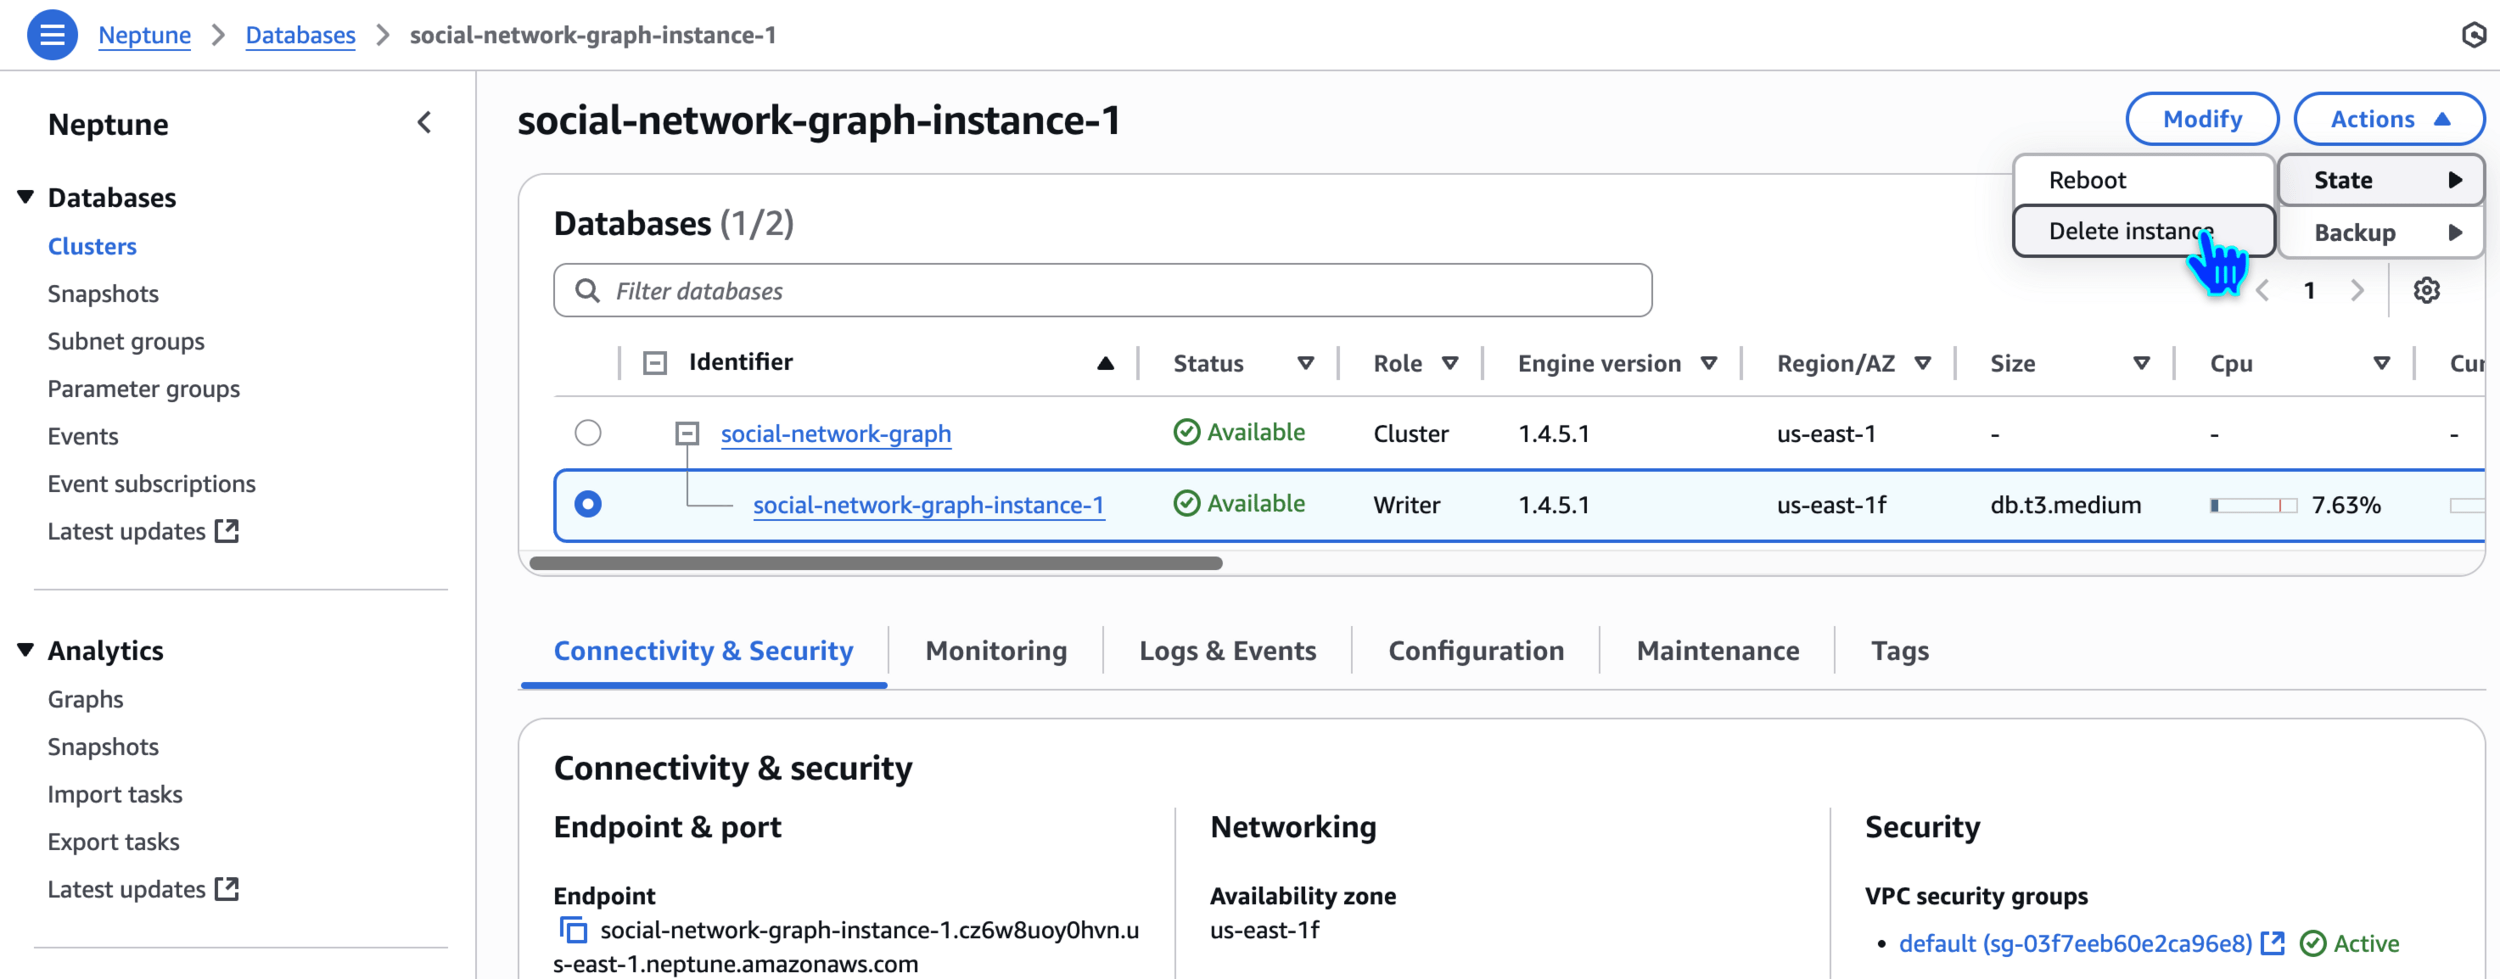Go to Clusters in sidebar
Screen dimensions: 2500x979
point(92,246)
